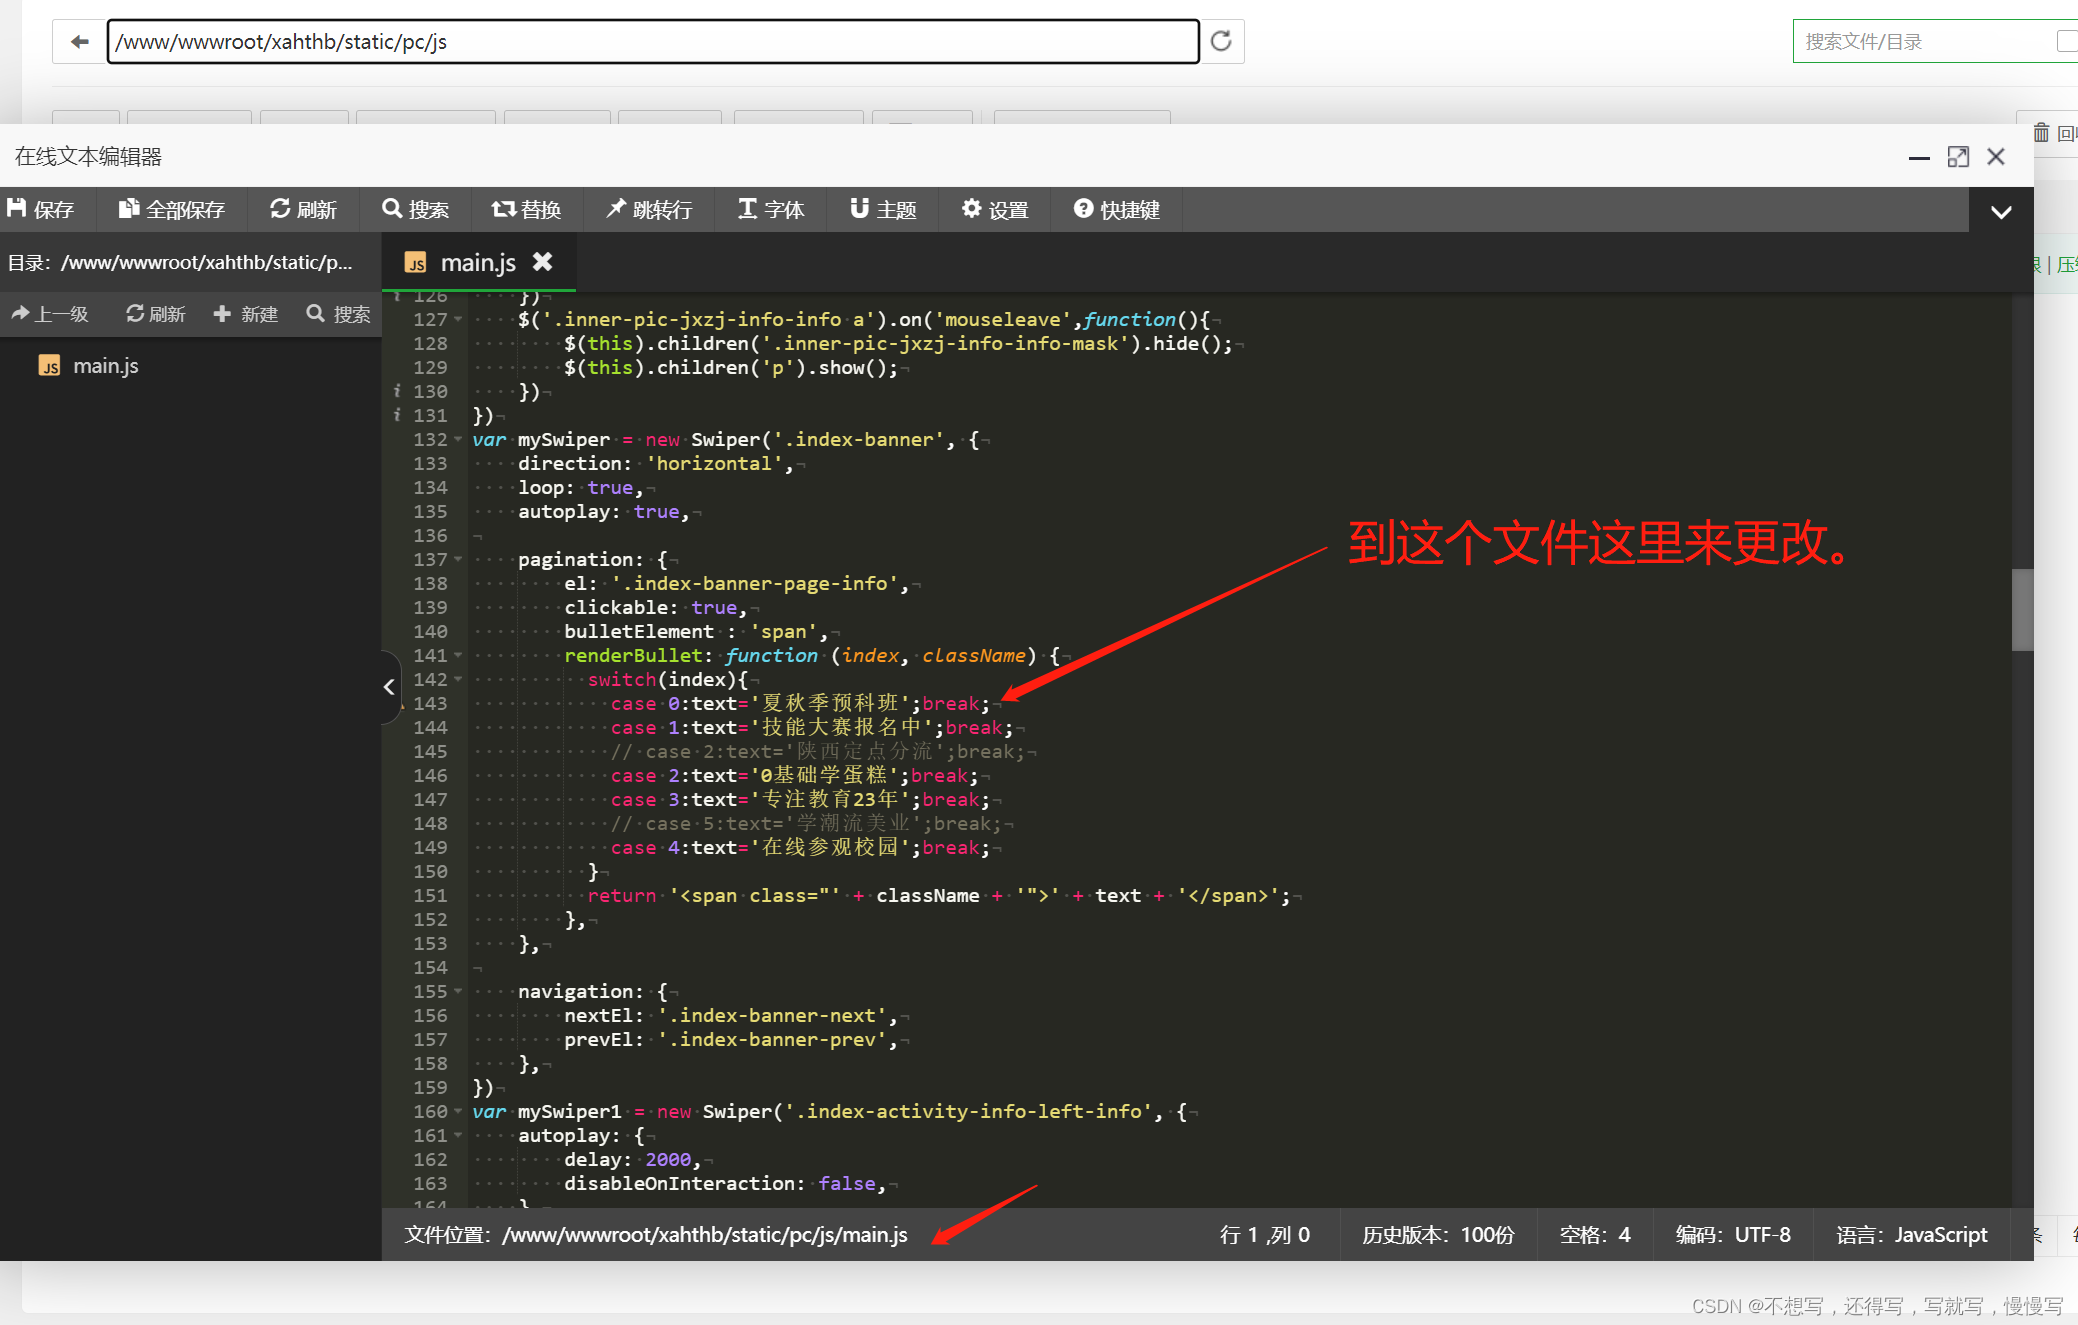Open the Font (字体) settings
The width and height of the screenshot is (2078, 1325).
771,209
